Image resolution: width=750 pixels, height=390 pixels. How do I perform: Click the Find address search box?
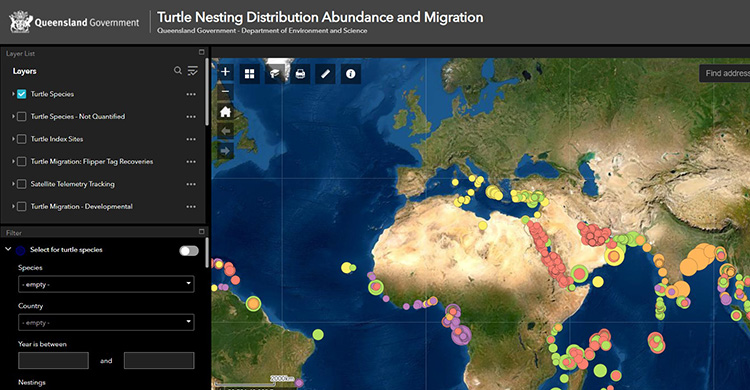coord(725,73)
